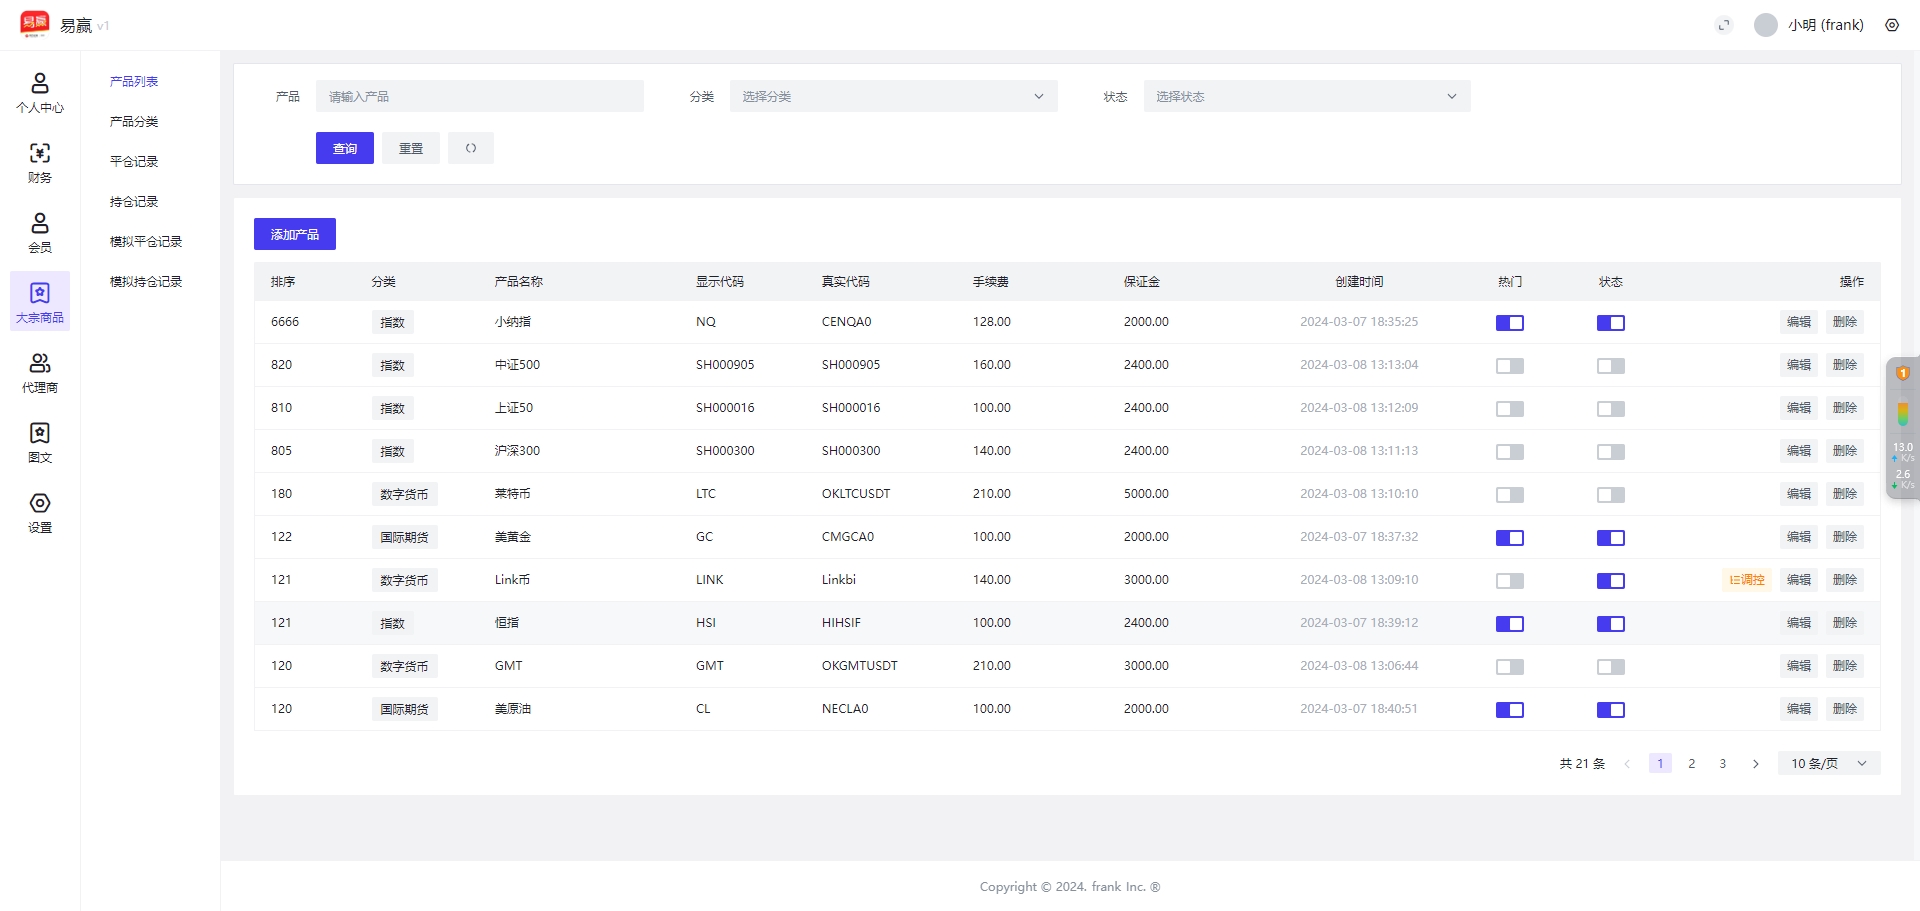
Task: Click 删除 for 莱特币 row
Action: 1845,494
